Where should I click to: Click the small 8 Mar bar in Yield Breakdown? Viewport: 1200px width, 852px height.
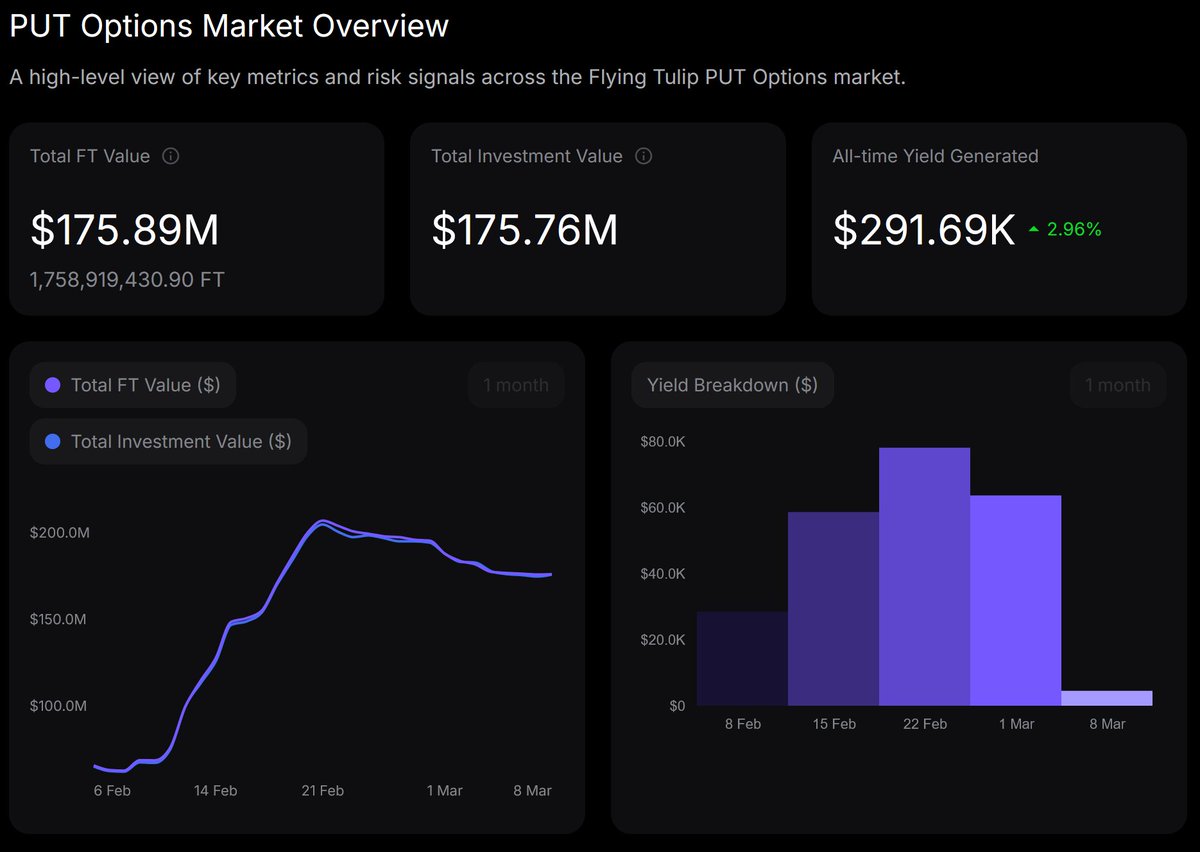click(1107, 698)
